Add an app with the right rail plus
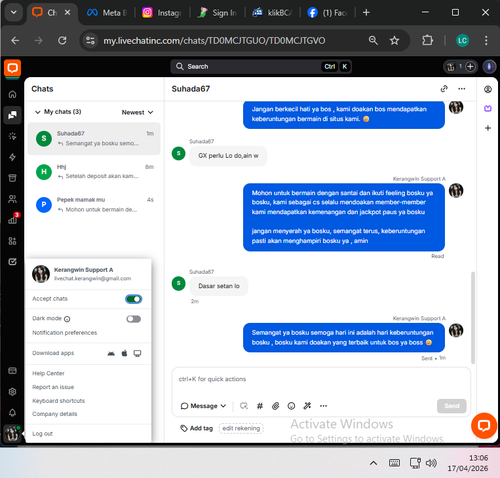 tap(488, 128)
